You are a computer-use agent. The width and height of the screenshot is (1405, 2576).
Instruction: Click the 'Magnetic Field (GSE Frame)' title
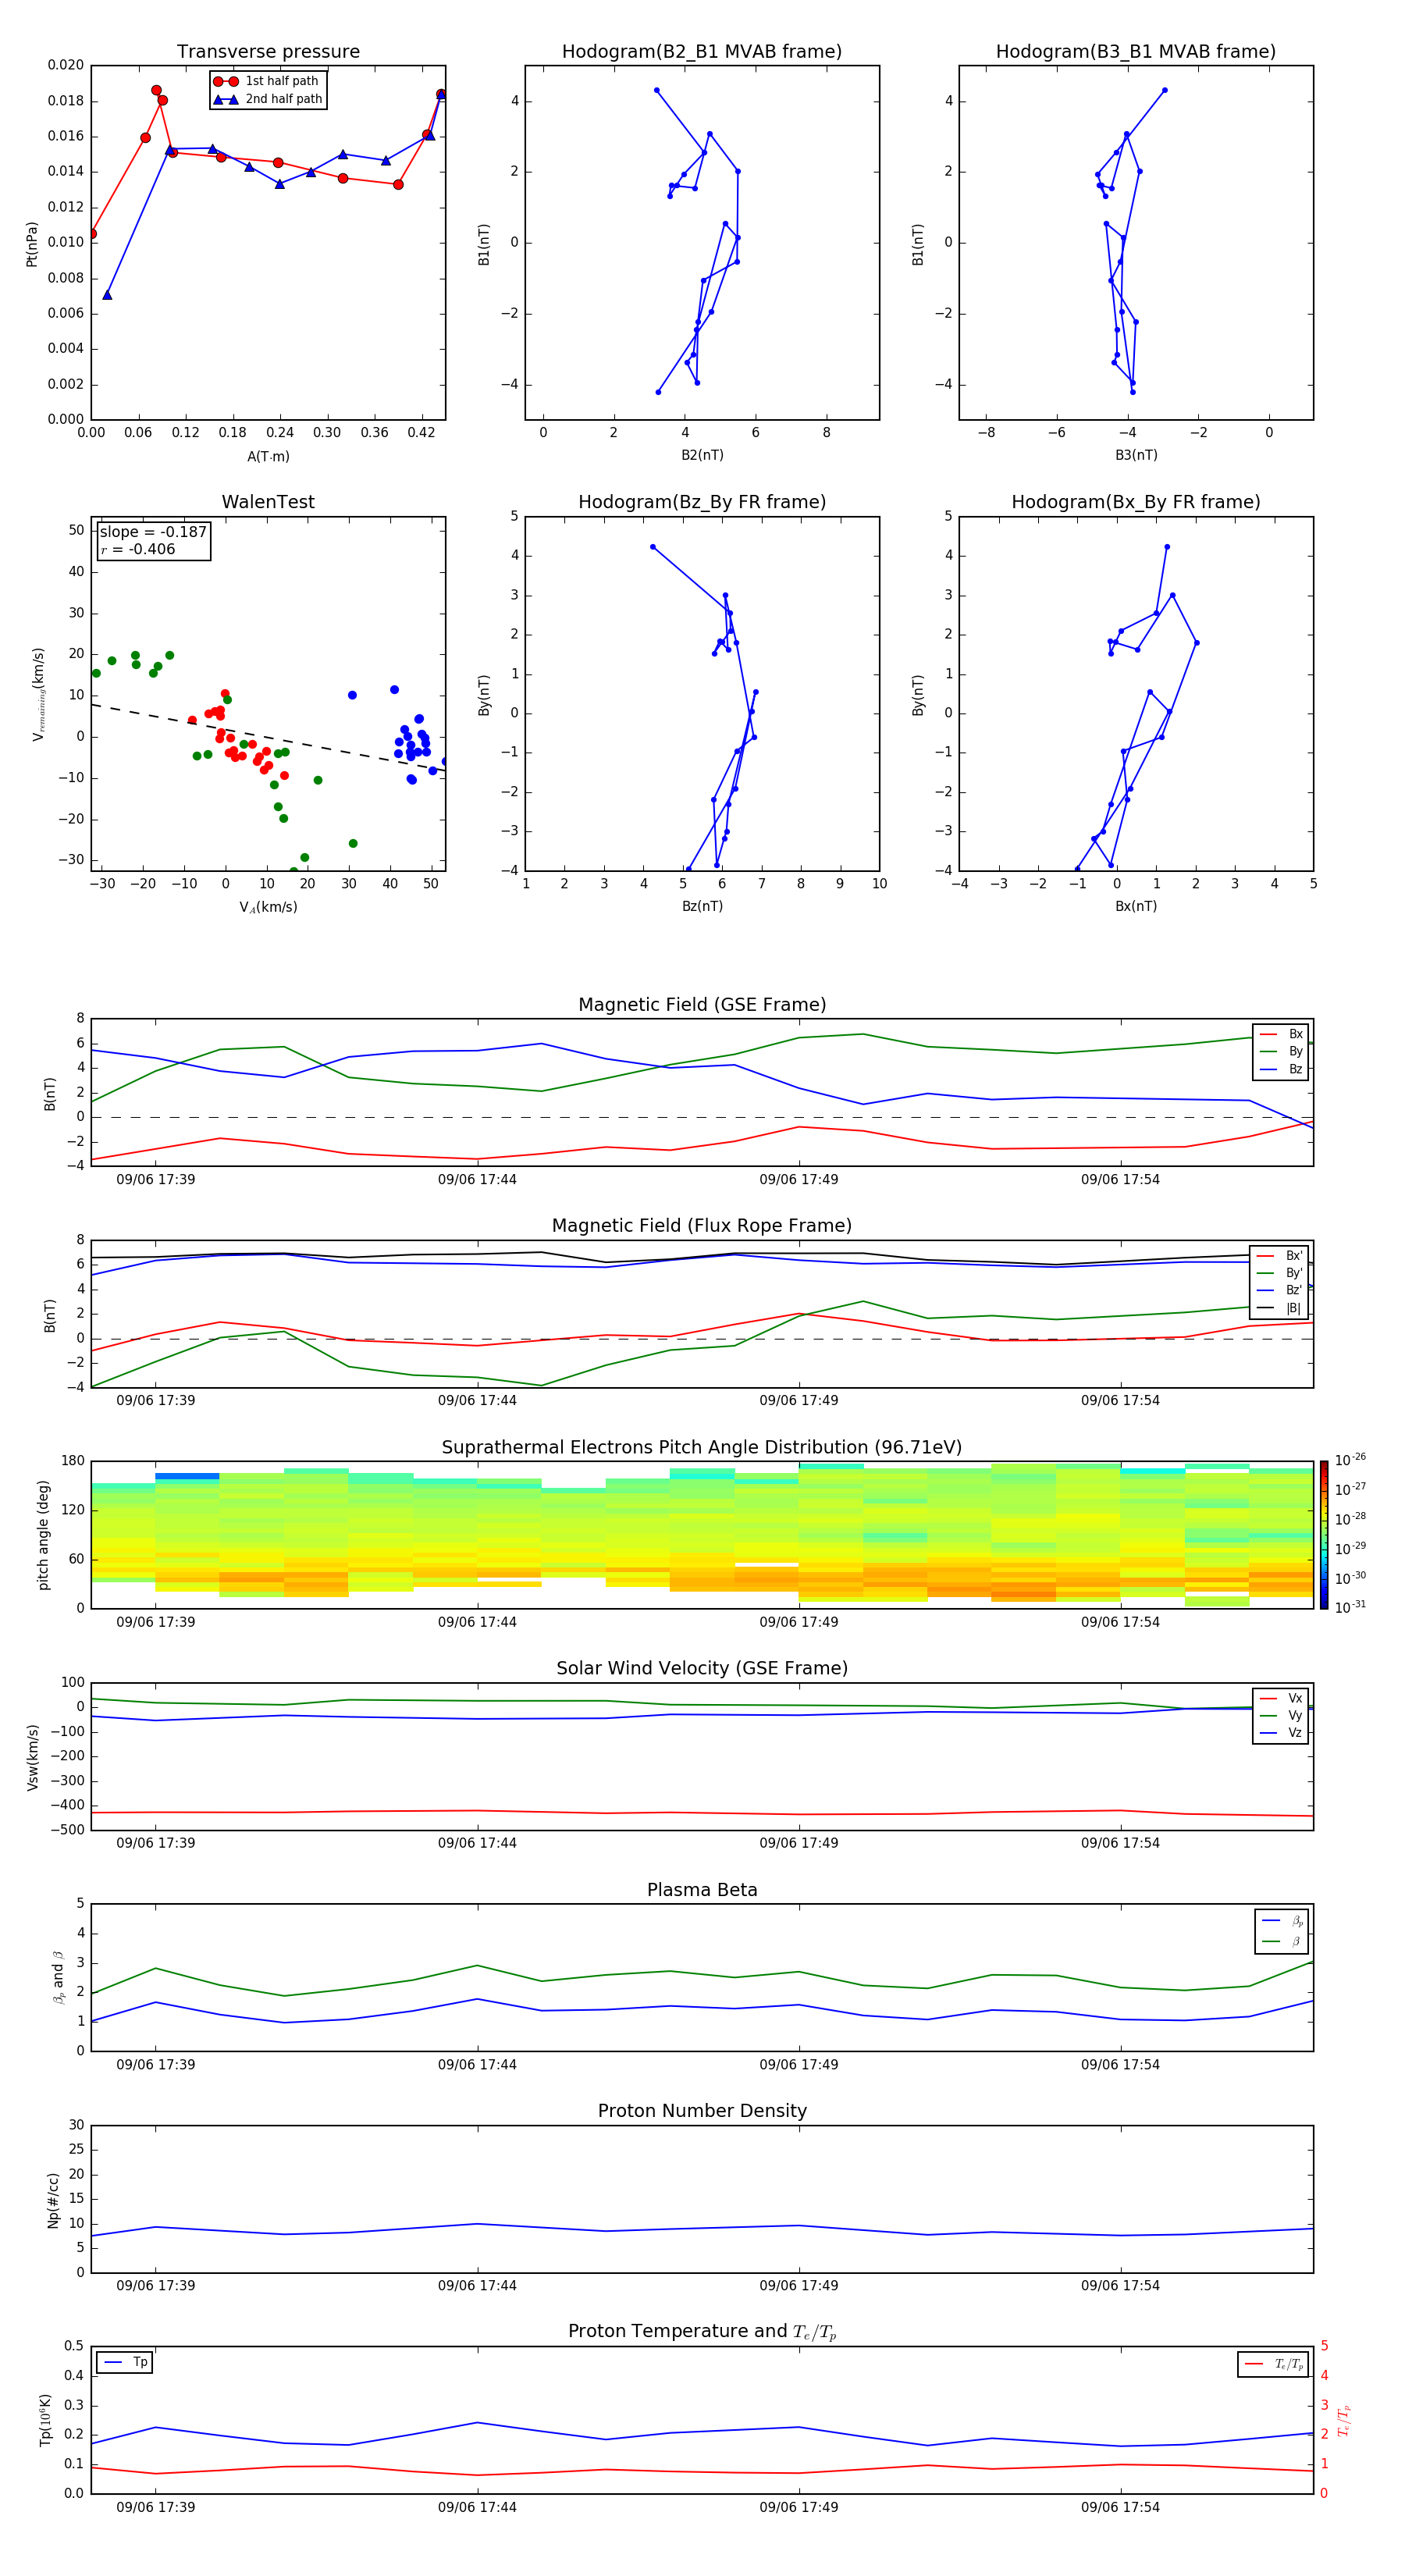[702, 1005]
